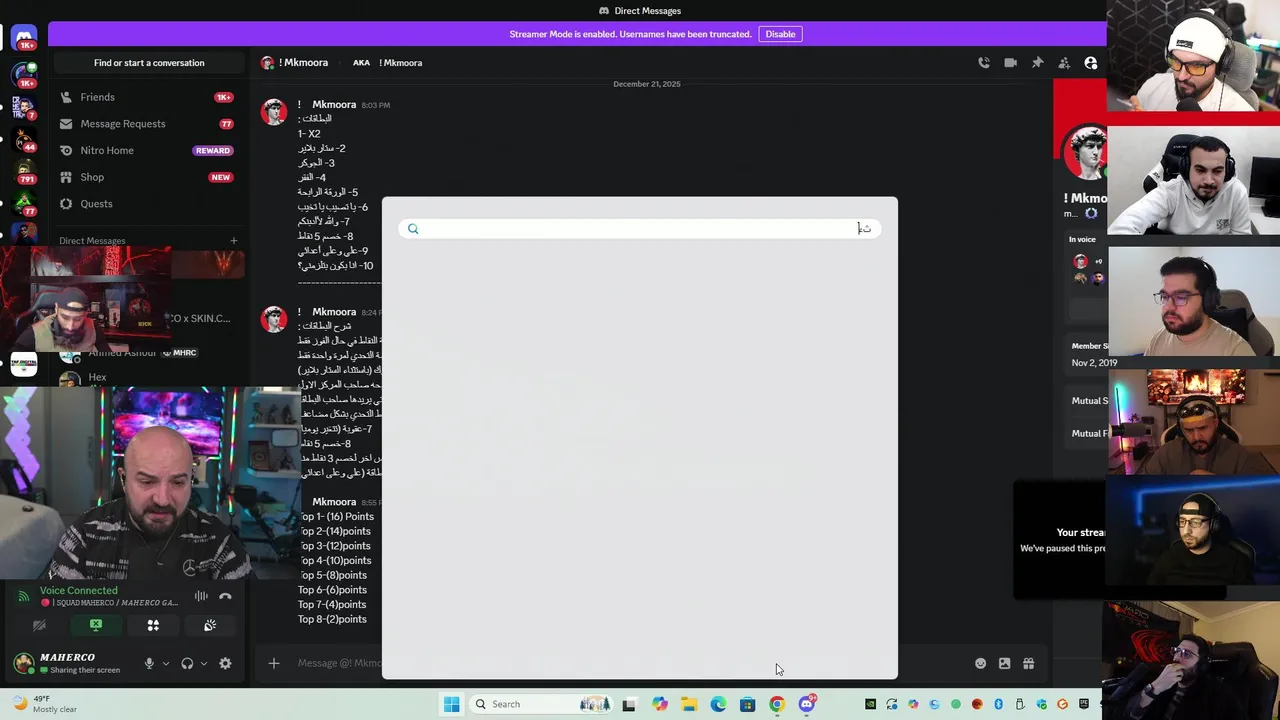Add friends to this DM
Viewport: 1280px width, 720px height.
[x=1064, y=63]
